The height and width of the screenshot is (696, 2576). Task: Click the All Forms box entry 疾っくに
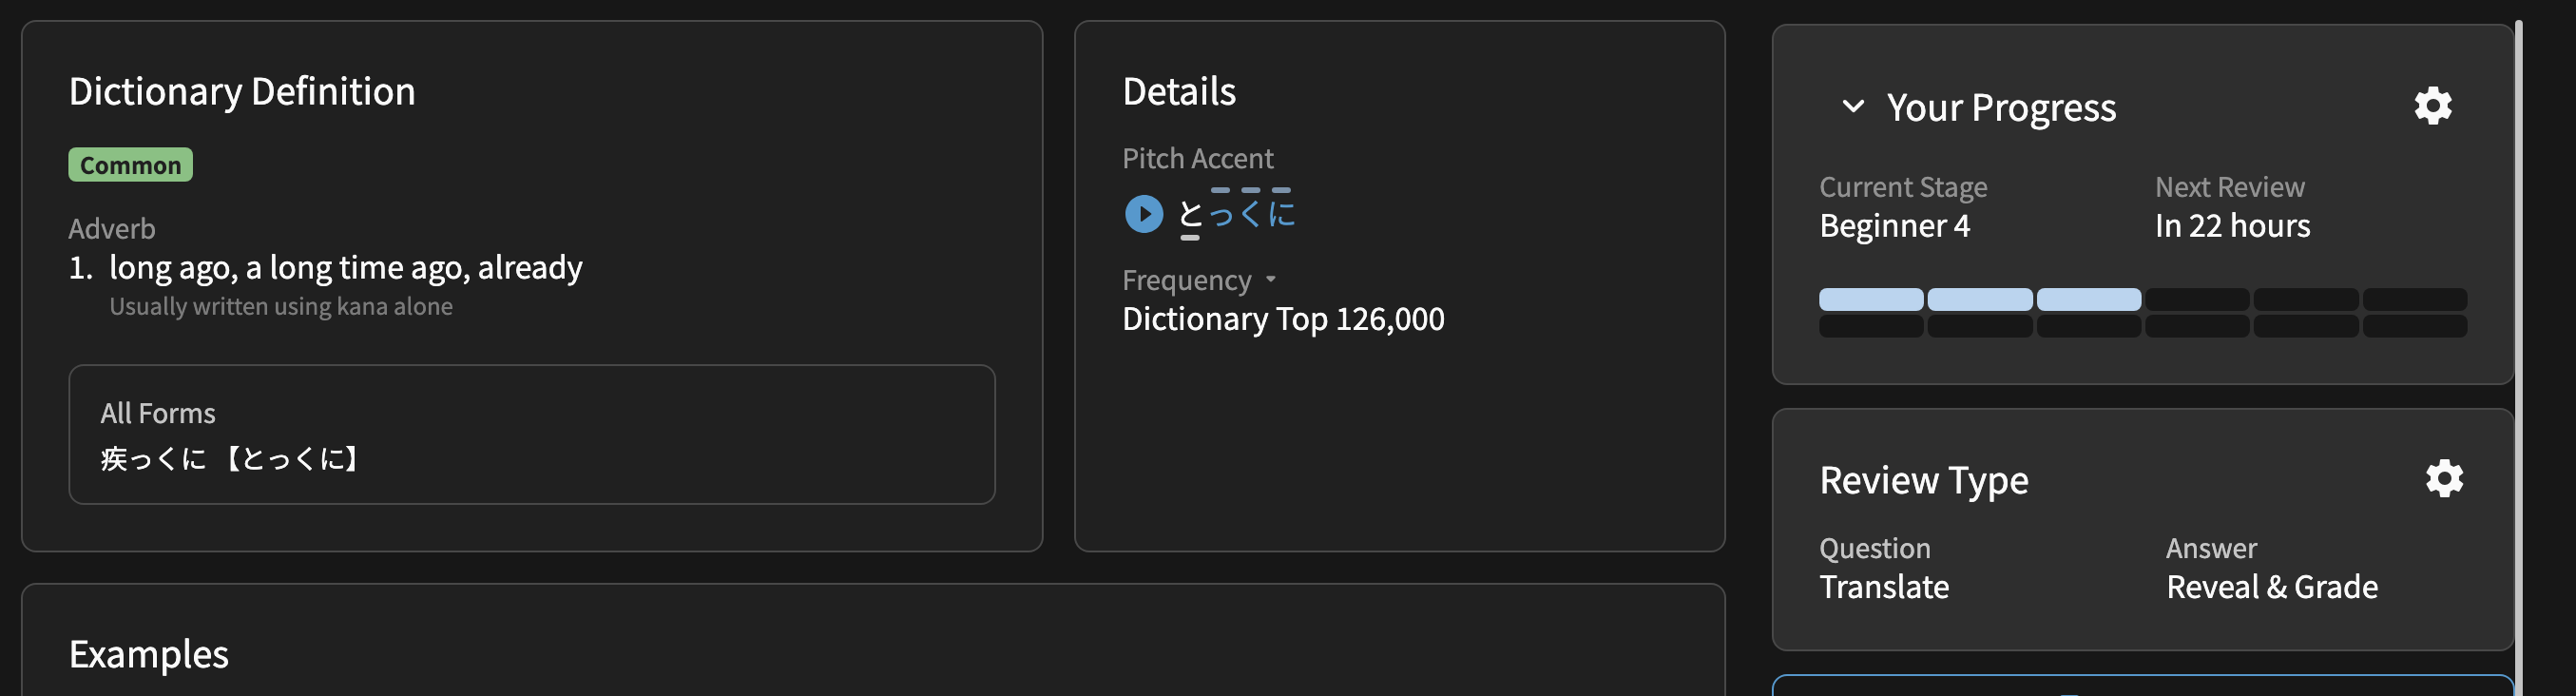coord(154,459)
